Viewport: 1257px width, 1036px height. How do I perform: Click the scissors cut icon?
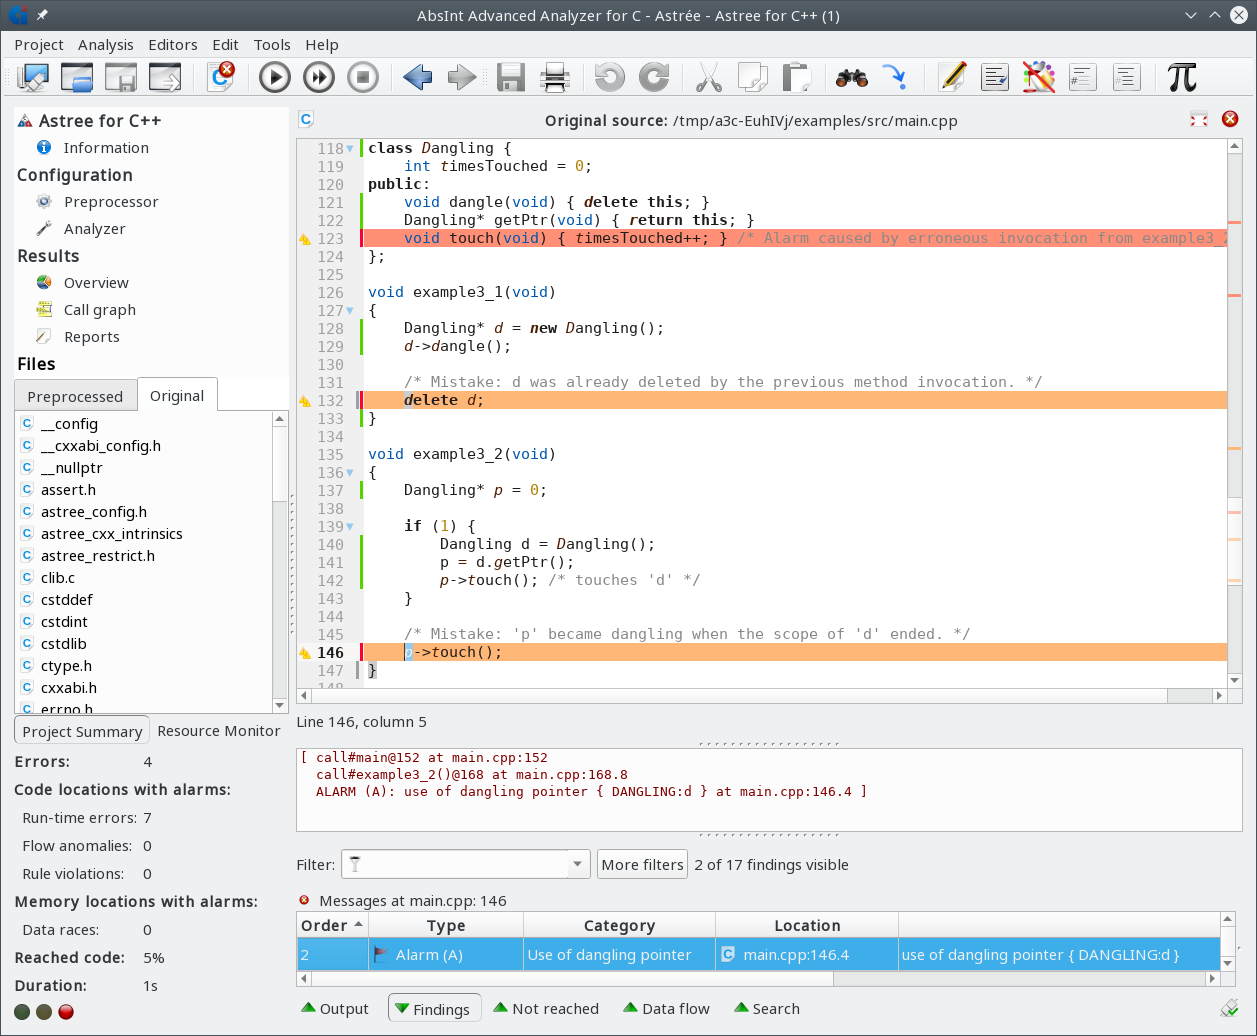[x=708, y=77]
